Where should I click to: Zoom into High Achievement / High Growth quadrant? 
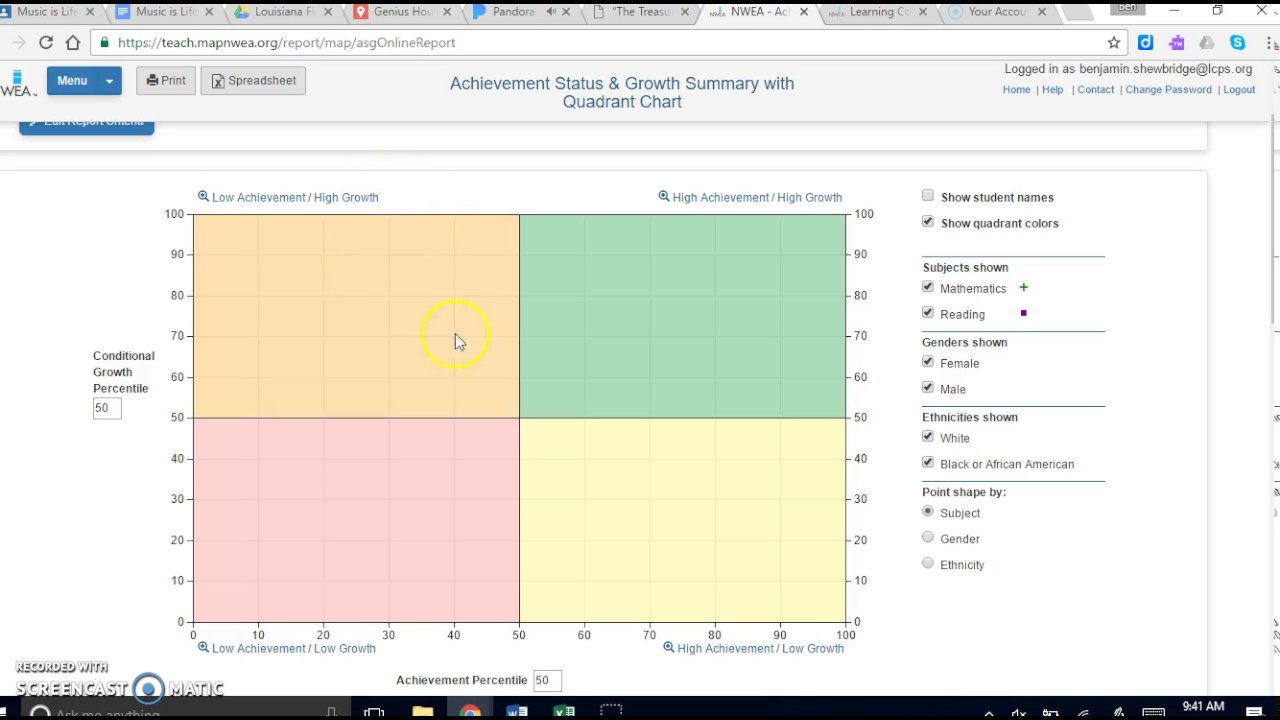[750, 197]
